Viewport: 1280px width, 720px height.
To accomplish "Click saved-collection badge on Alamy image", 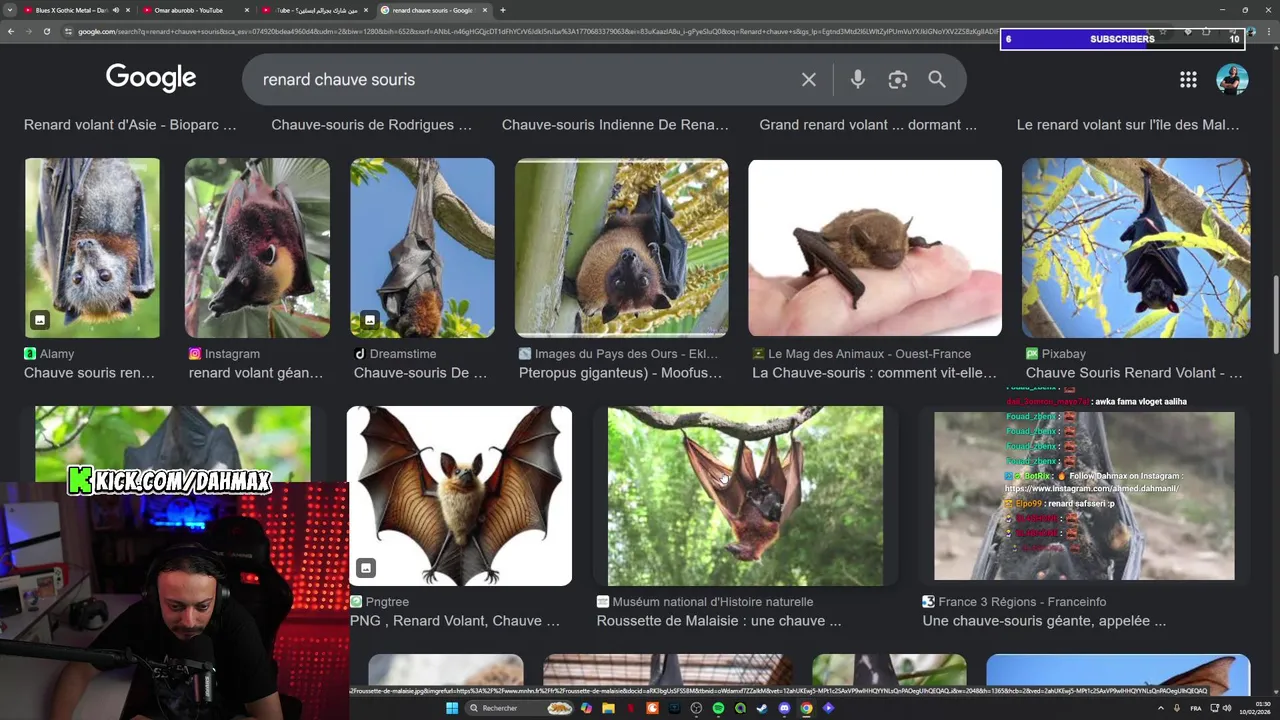I will pyautogui.click(x=40, y=320).
